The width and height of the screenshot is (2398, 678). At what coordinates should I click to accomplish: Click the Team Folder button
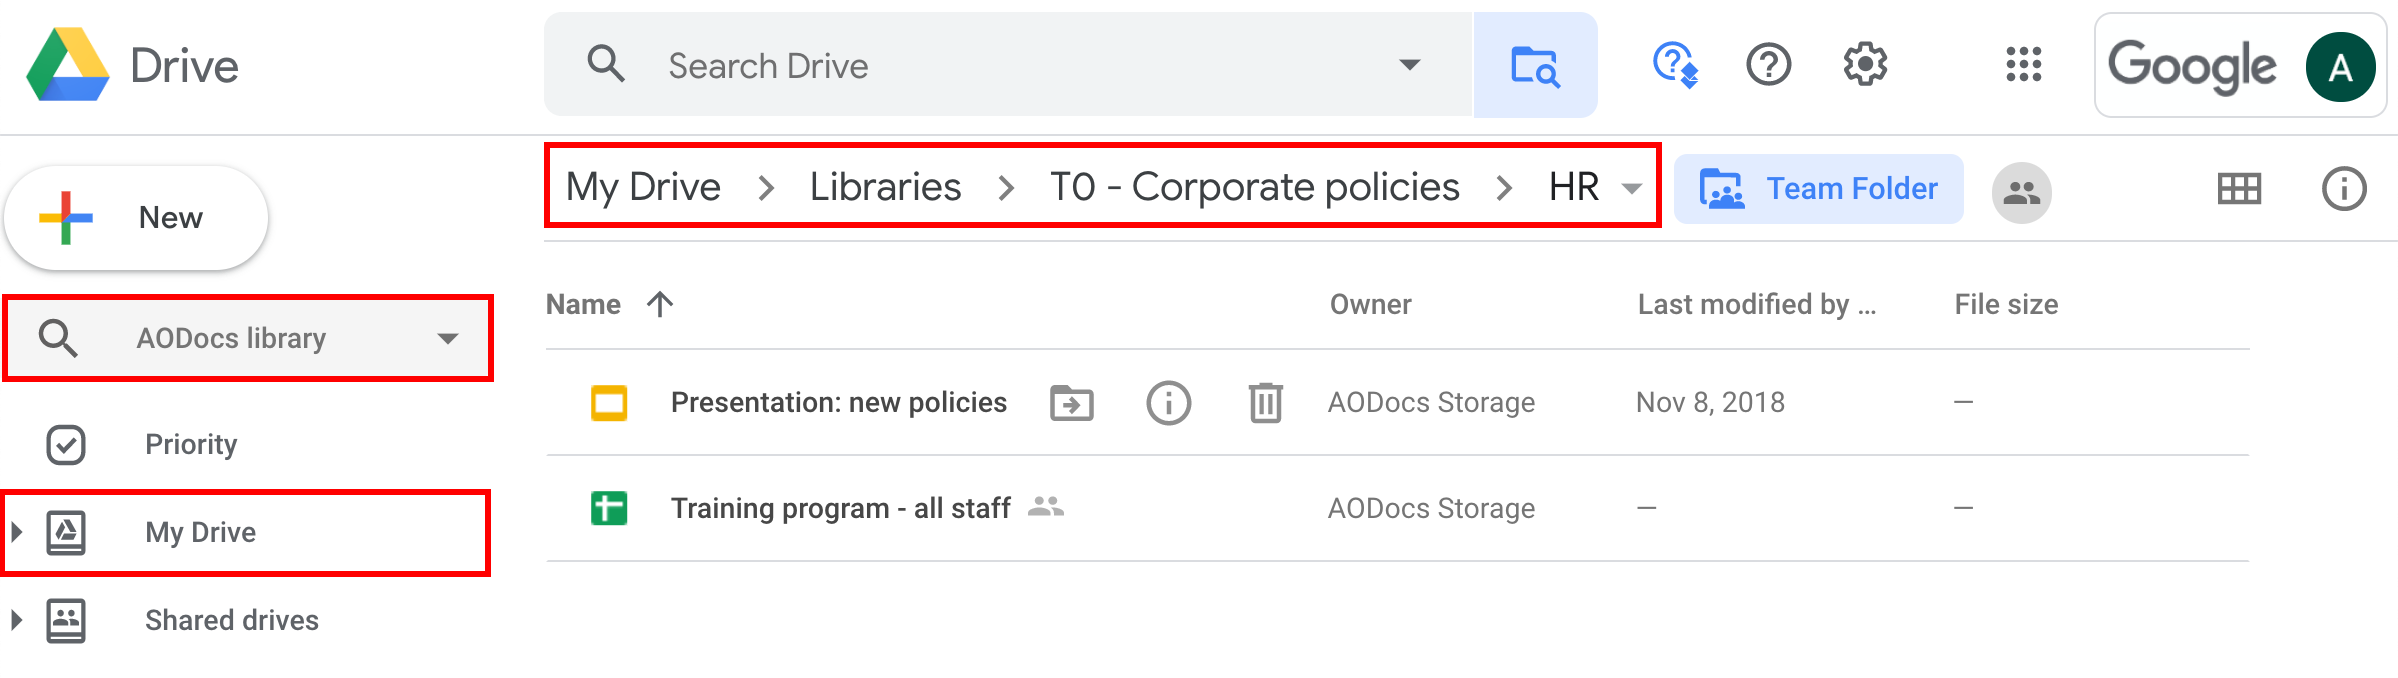click(x=1818, y=189)
